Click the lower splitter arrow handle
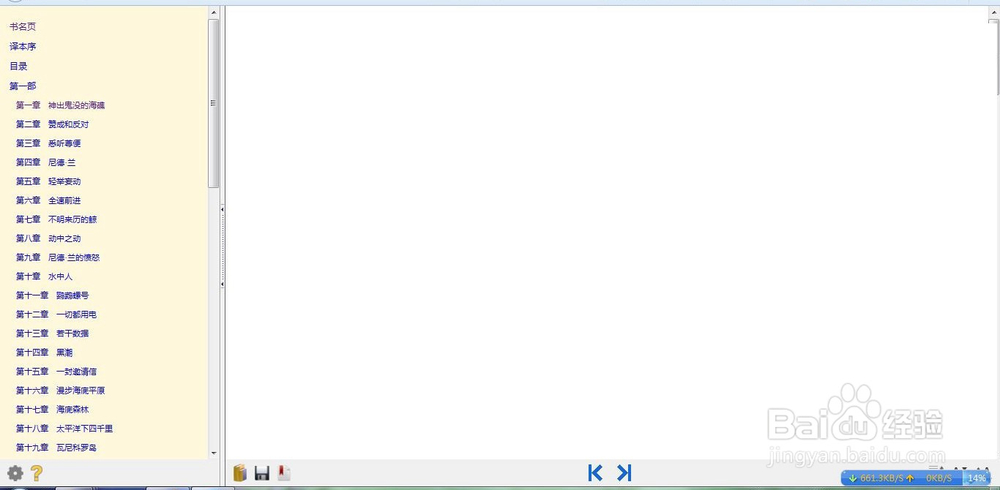Image resolution: width=1000 pixels, height=490 pixels. coord(223,283)
